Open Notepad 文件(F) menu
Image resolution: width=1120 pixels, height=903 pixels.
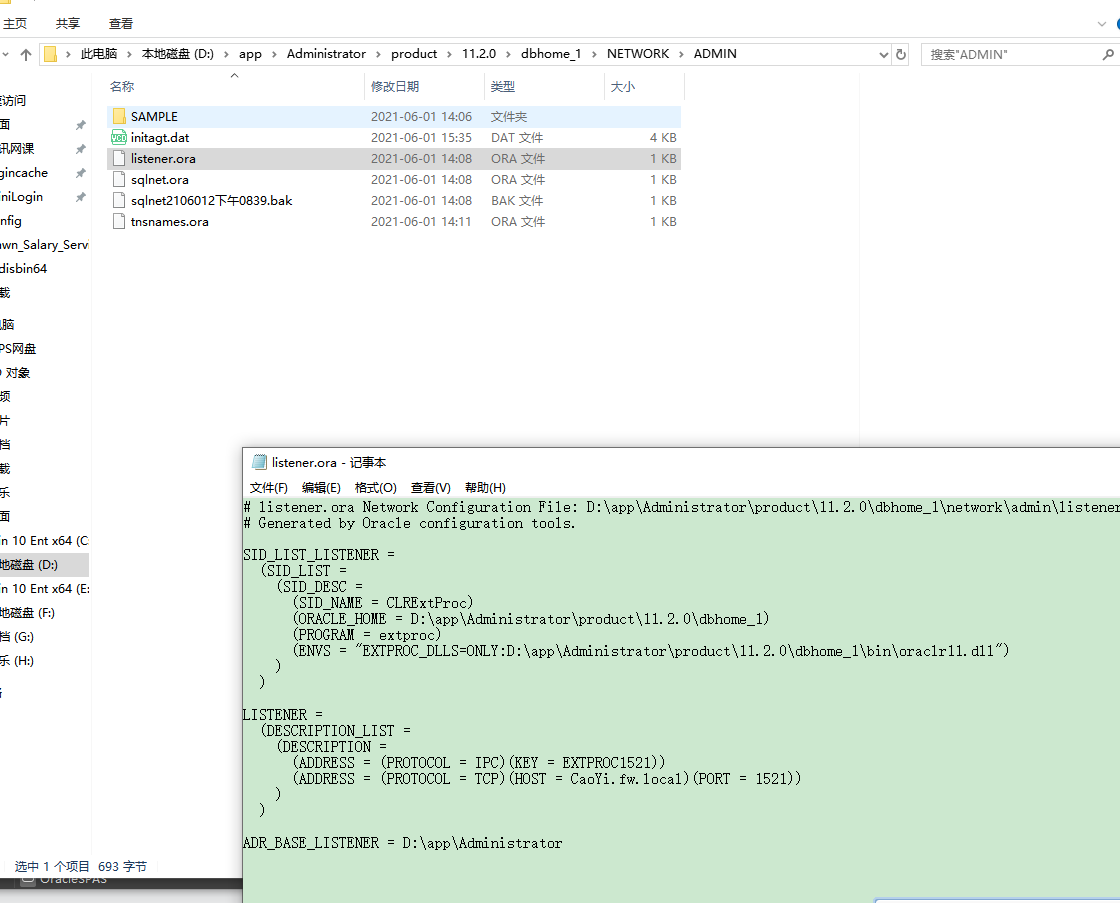(x=269, y=487)
